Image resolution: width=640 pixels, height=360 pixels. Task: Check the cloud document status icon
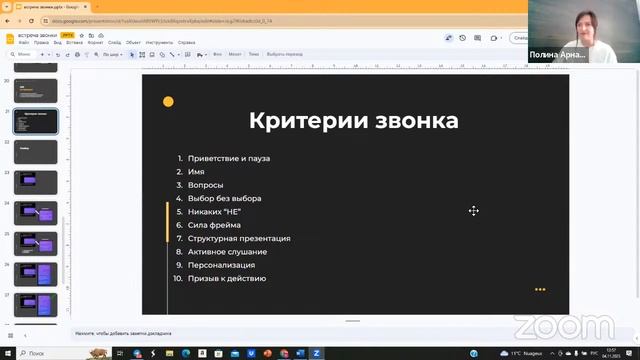(101, 36)
